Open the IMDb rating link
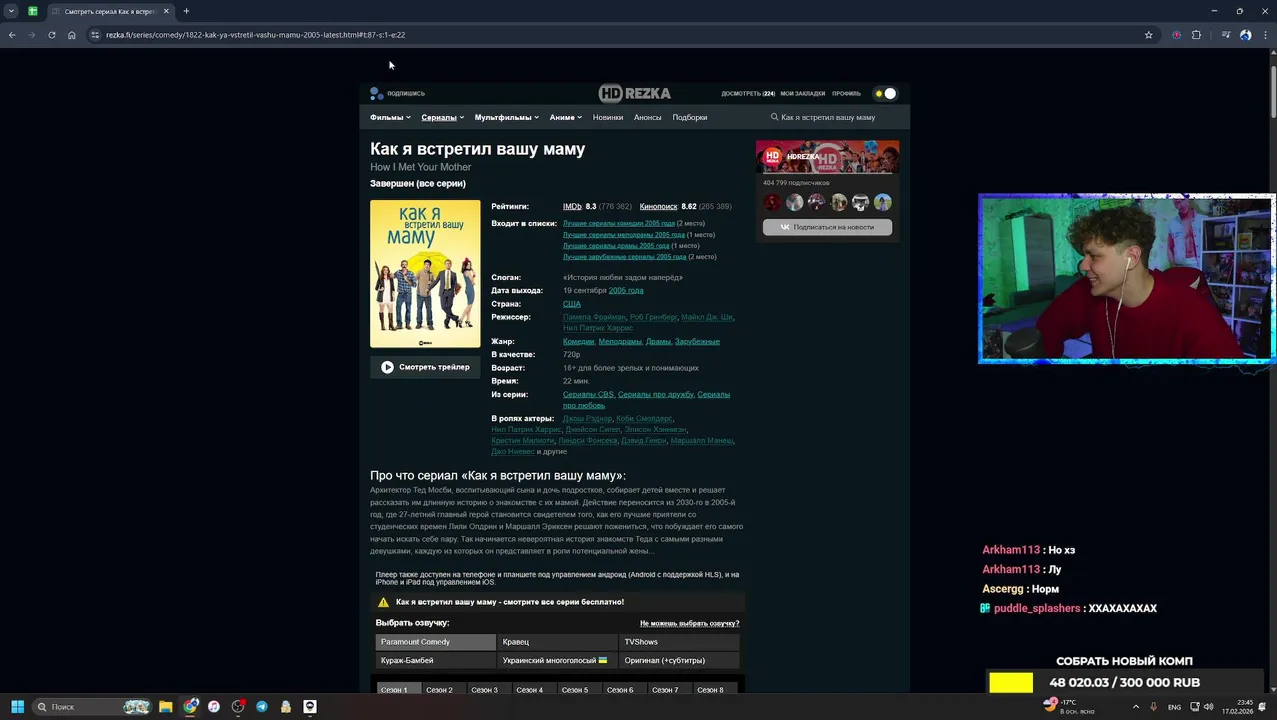 point(572,206)
